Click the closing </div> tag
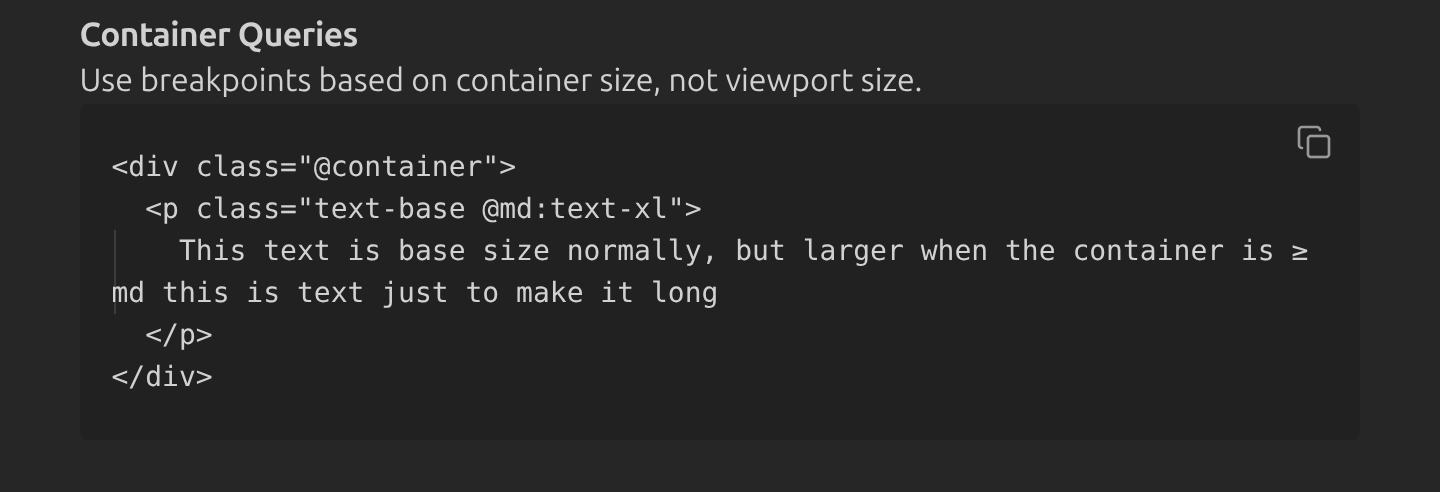Image resolution: width=1440 pixels, height=492 pixels. tap(162, 377)
